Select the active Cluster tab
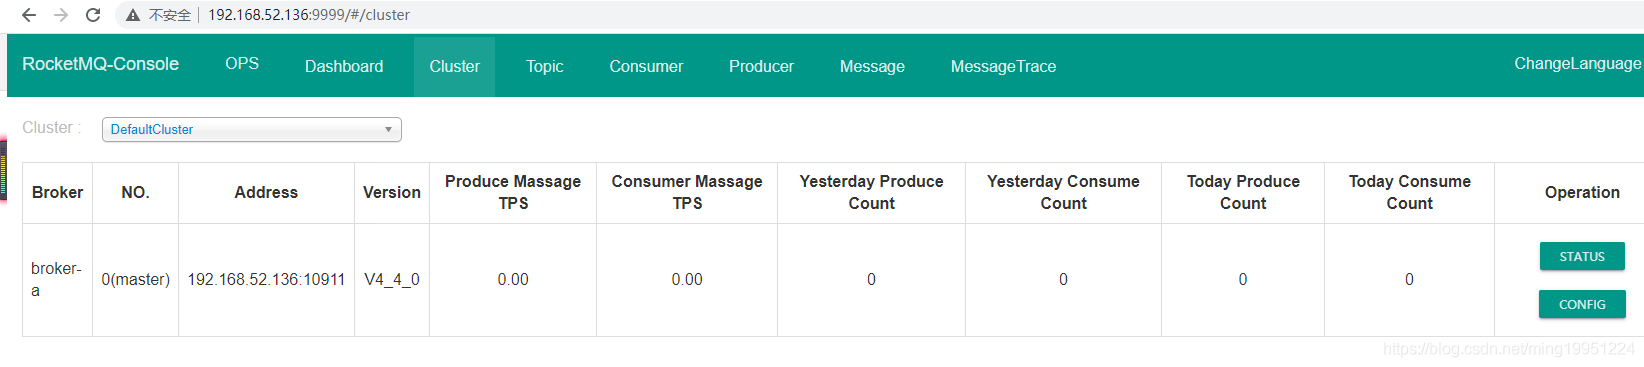This screenshot has width=1644, height=367. [x=455, y=66]
